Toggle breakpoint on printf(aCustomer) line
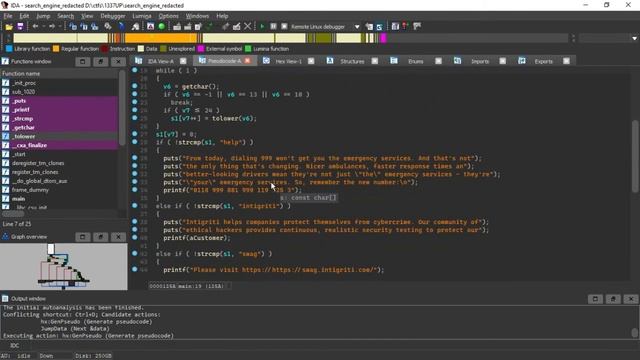Image resolution: width=640 pixels, height=360 pixels. (x=135, y=238)
